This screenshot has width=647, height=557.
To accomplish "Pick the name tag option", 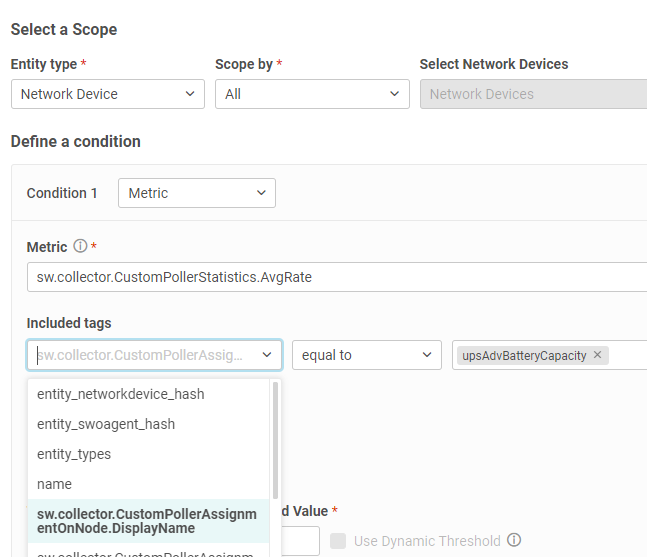I will click(54, 484).
